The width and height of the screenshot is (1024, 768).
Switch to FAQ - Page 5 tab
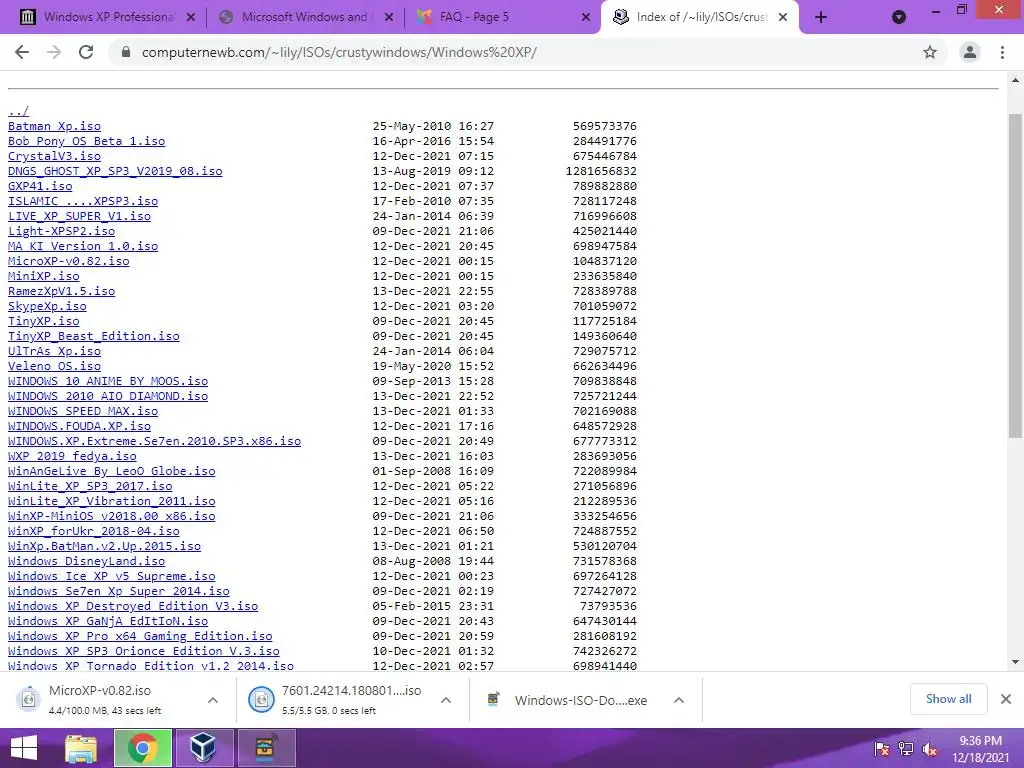coord(502,18)
